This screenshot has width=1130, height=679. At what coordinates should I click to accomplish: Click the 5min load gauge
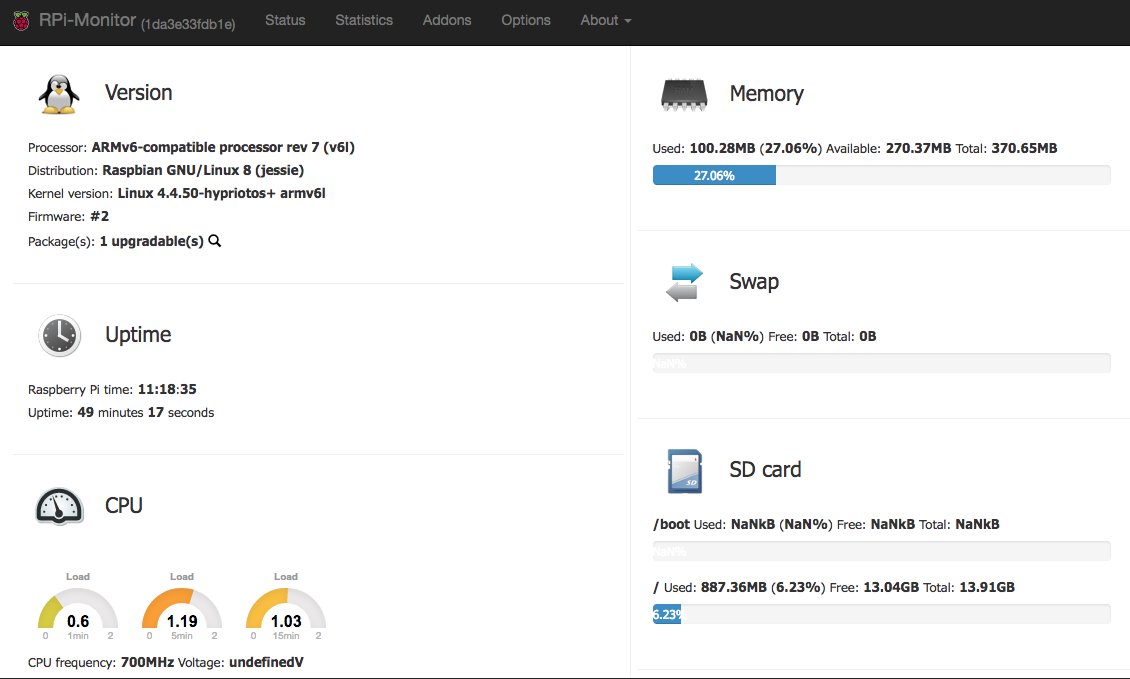point(182,610)
